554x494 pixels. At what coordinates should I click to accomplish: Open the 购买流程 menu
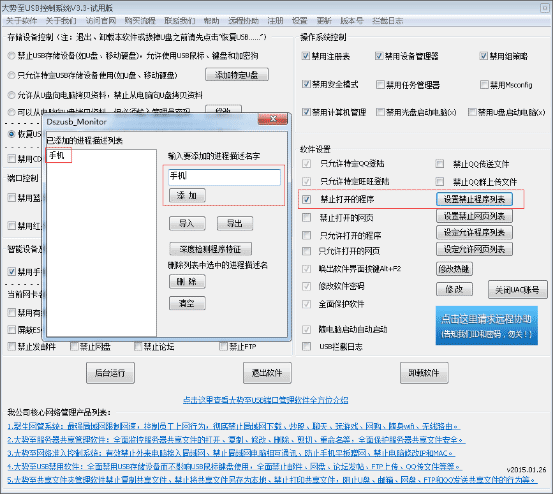(140, 21)
